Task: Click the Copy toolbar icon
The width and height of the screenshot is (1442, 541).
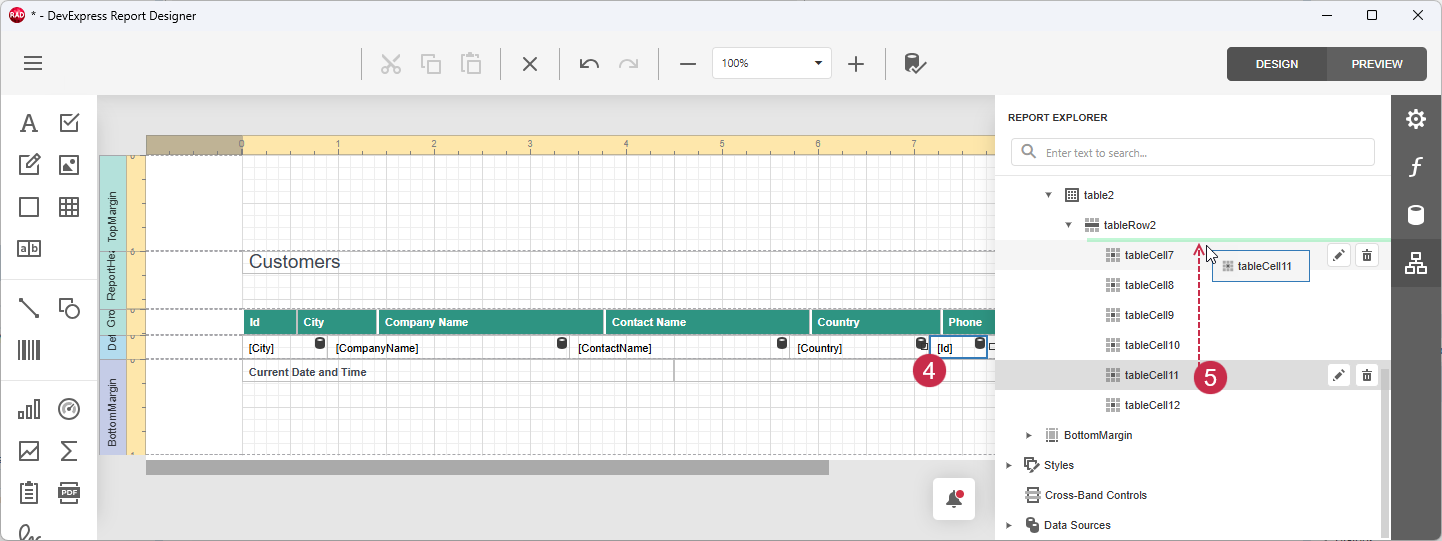Action: [x=431, y=64]
